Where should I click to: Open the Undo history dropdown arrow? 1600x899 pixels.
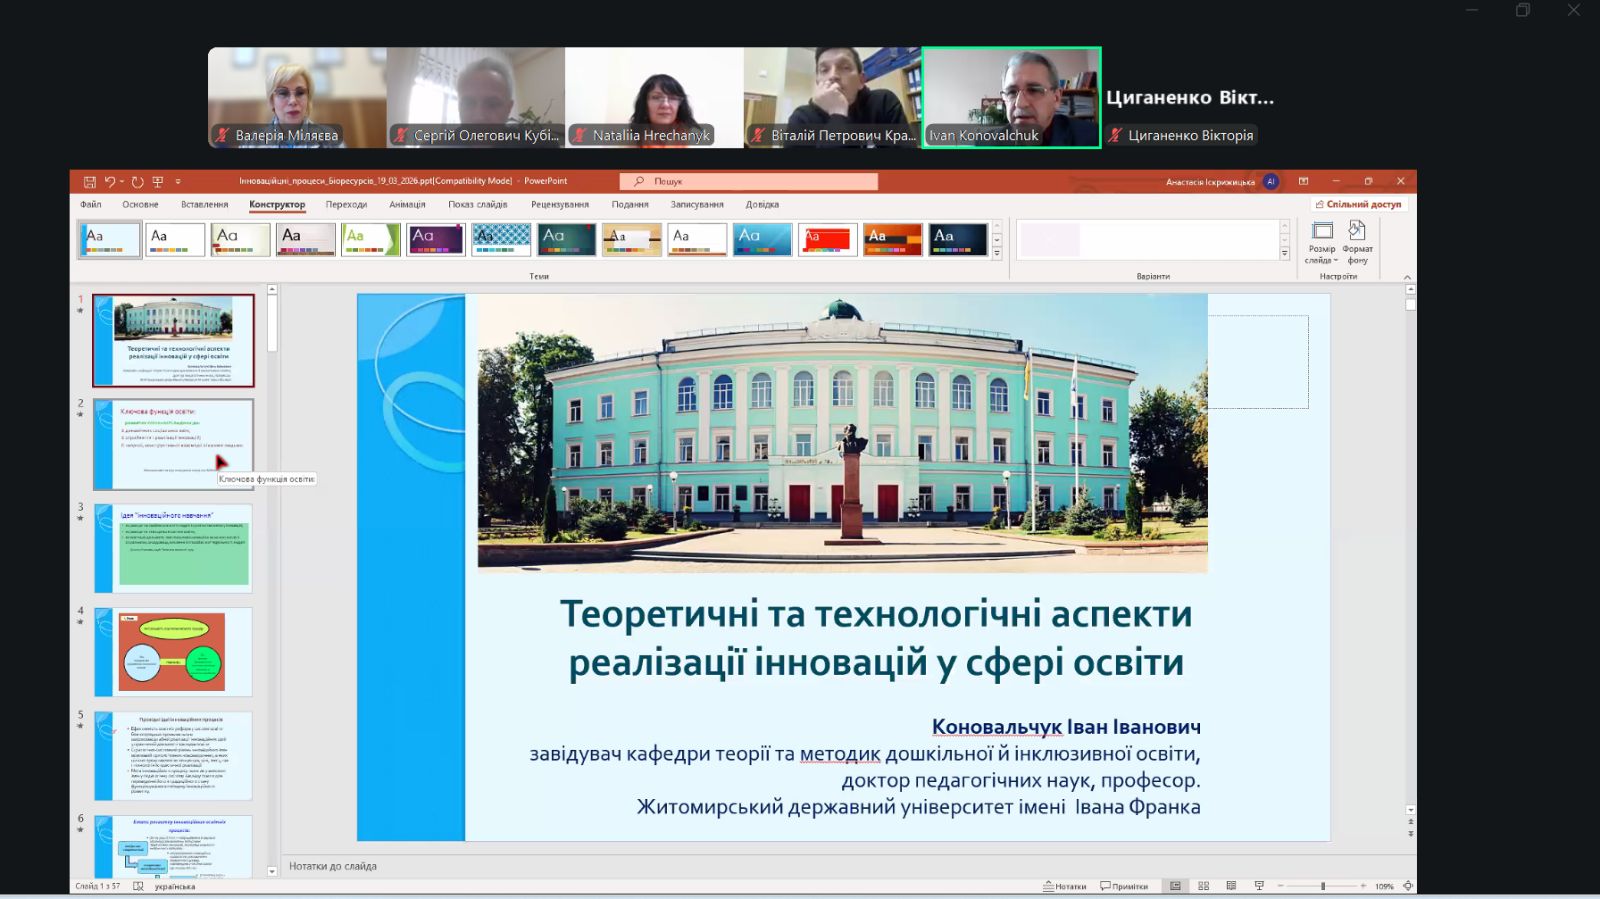click(122, 182)
